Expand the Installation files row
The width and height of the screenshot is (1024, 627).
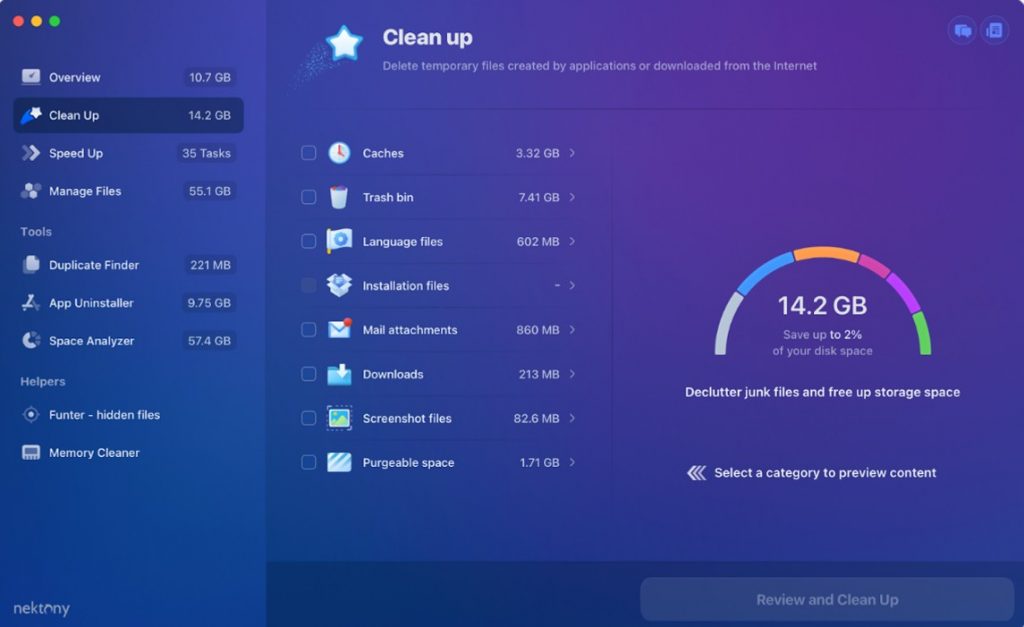(571, 285)
